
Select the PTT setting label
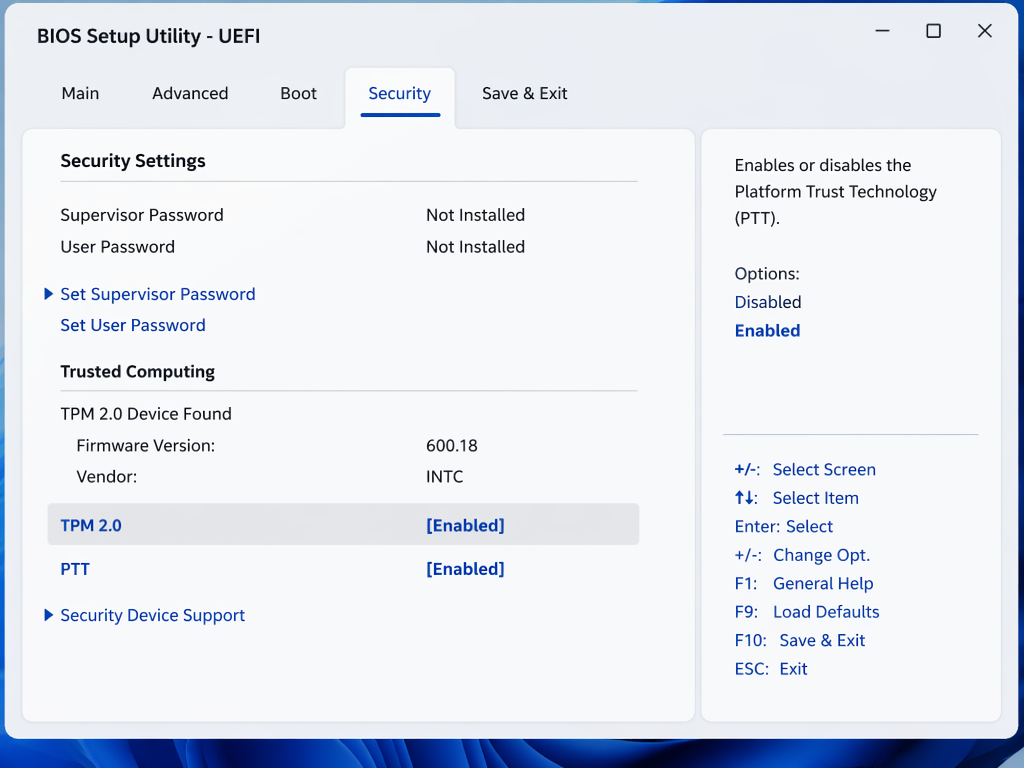[x=75, y=569]
